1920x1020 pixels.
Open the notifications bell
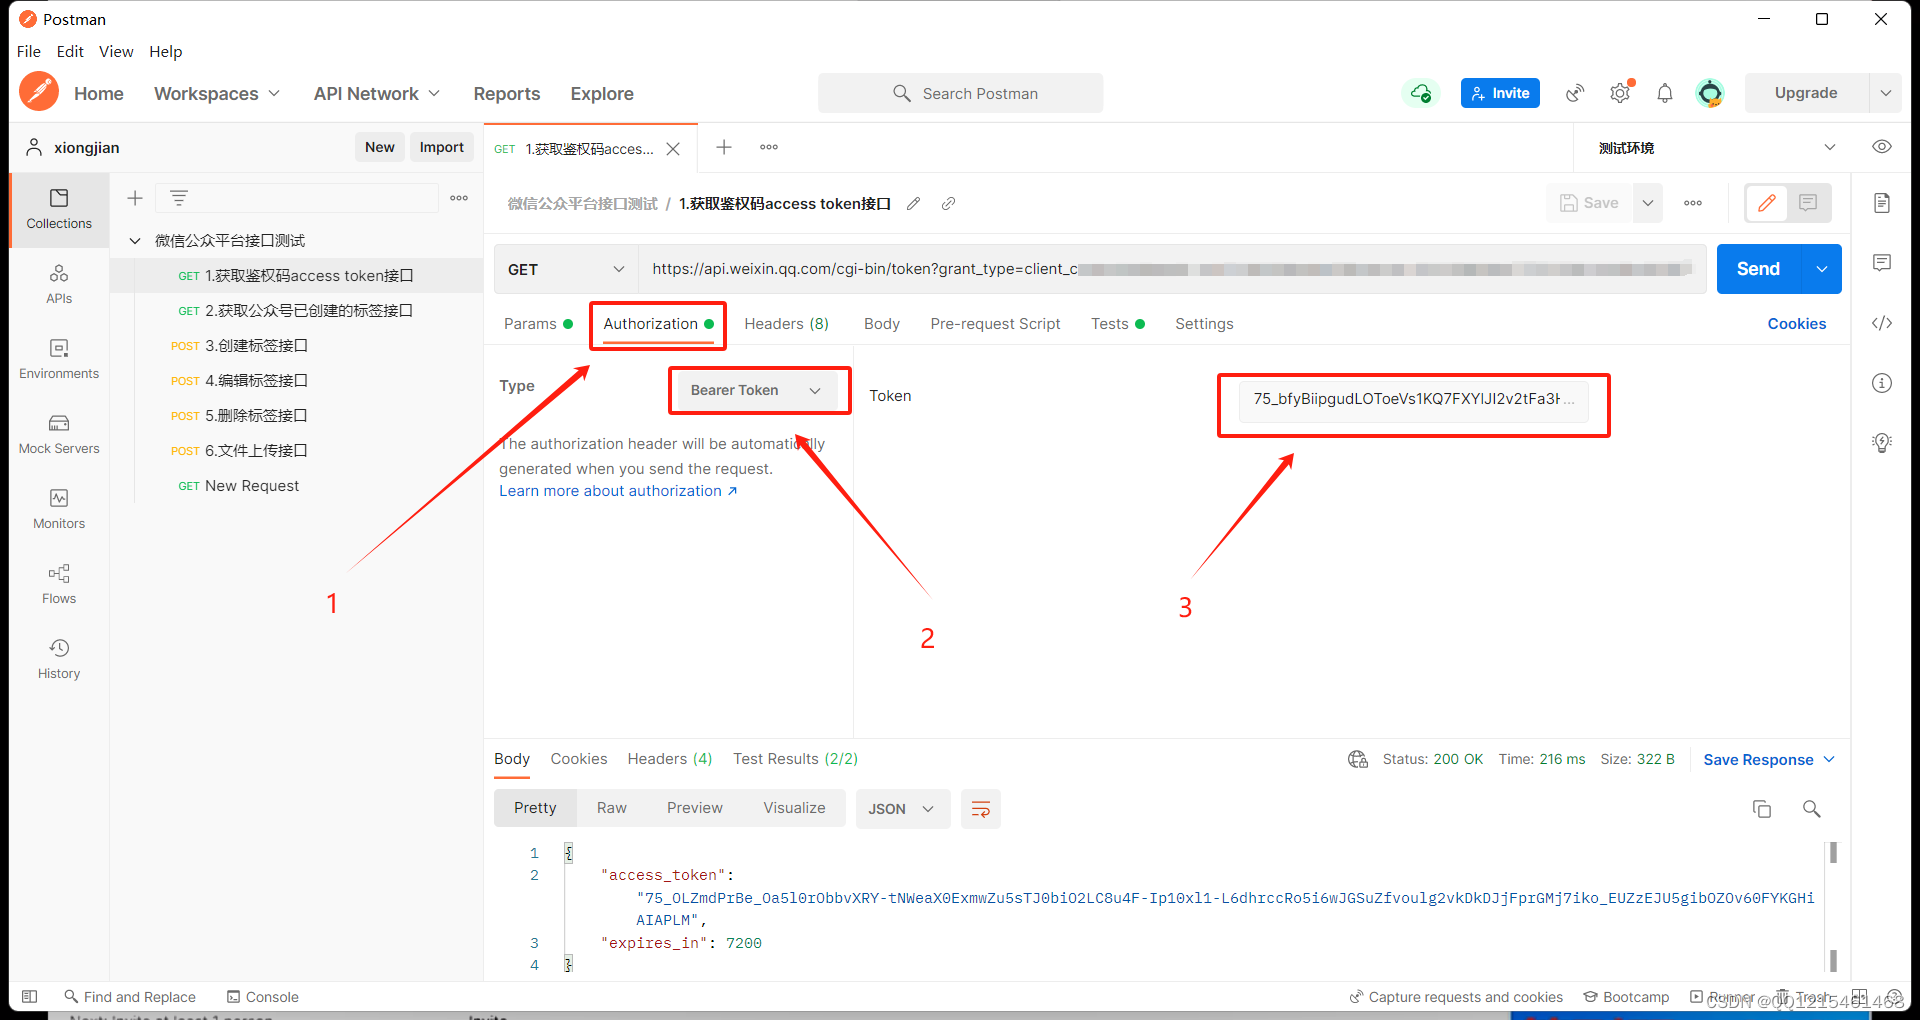(1665, 93)
